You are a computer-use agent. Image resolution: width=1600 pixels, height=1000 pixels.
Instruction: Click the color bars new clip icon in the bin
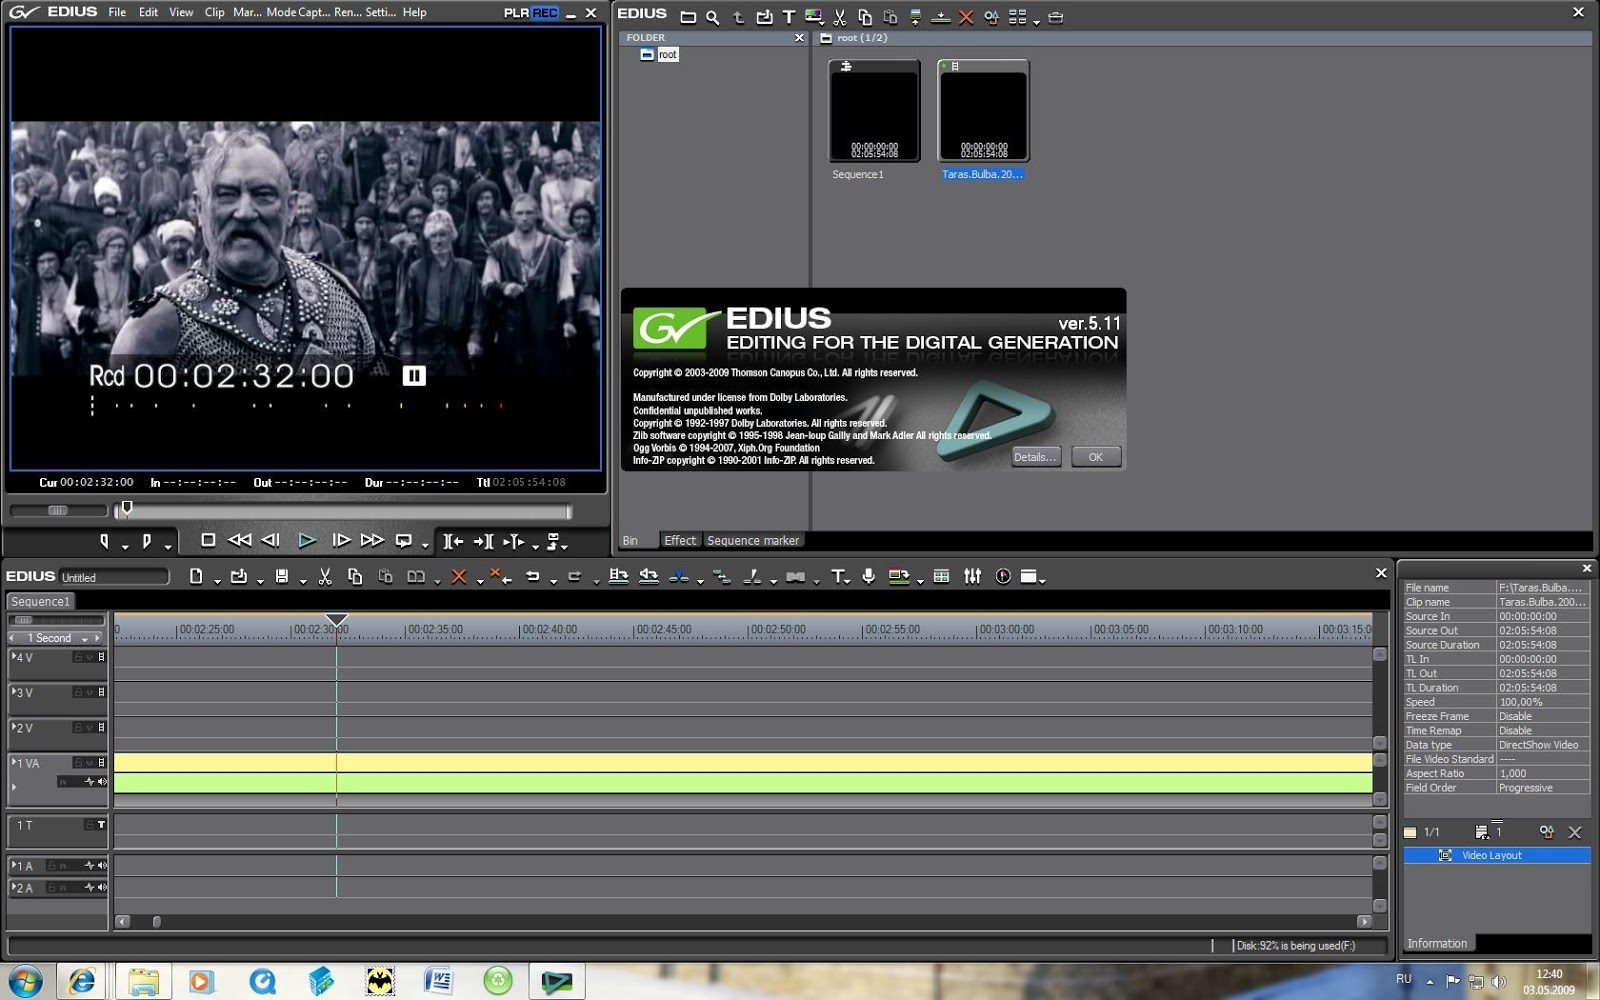tap(813, 17)
